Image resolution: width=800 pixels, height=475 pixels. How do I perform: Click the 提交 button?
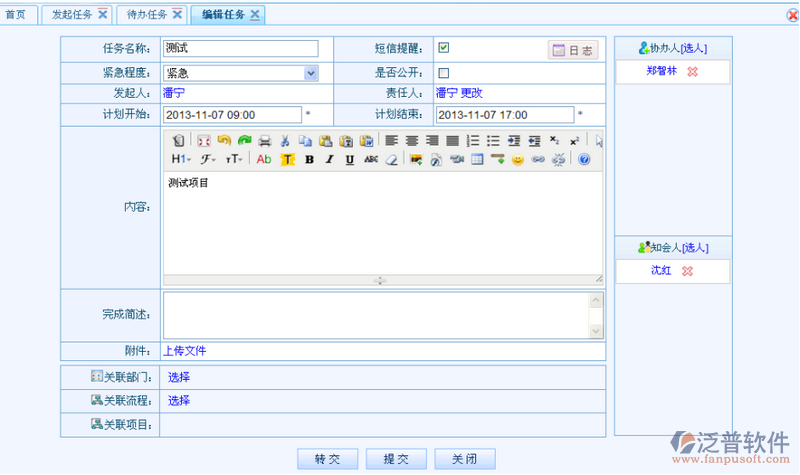[x=396, y=458]
